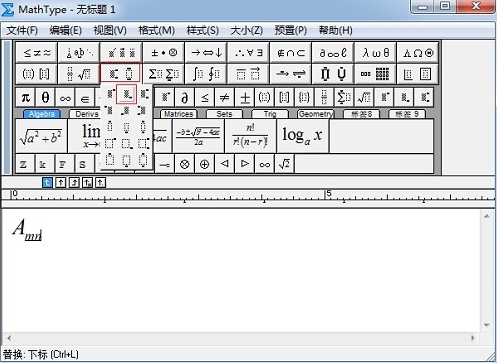Image resolution: width=497 pixels, height=363 pixels.
Task: Insert the ⊗ symbol from bottom small bar
Action: (184, 164)
